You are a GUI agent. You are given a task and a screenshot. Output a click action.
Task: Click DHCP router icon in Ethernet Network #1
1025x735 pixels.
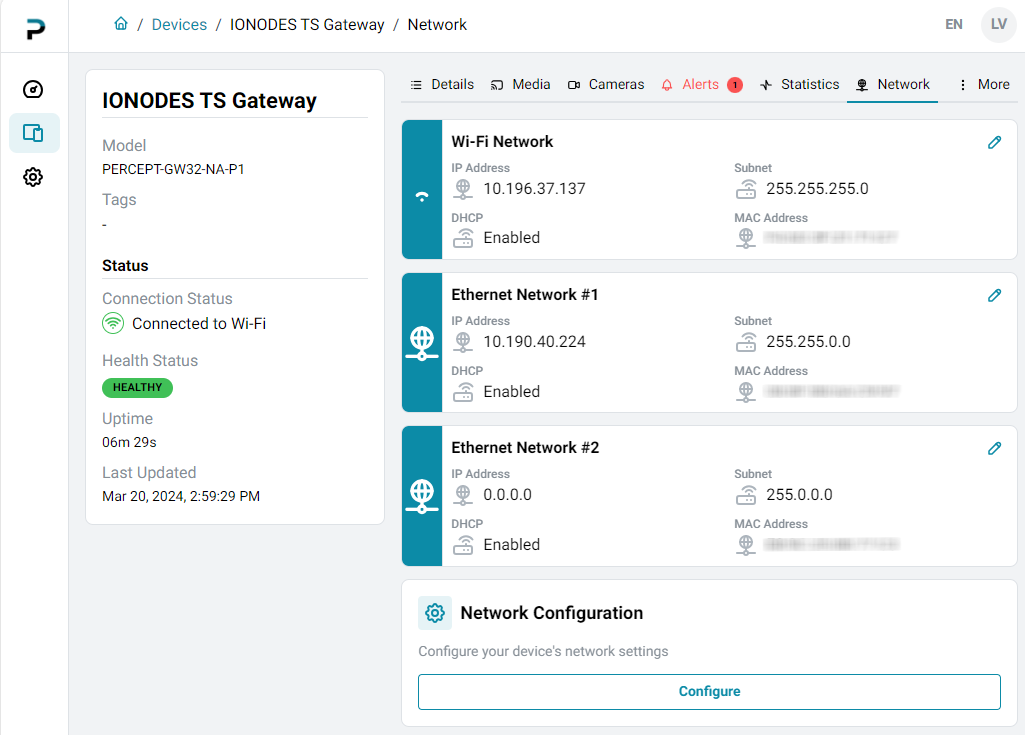[463, 392]
